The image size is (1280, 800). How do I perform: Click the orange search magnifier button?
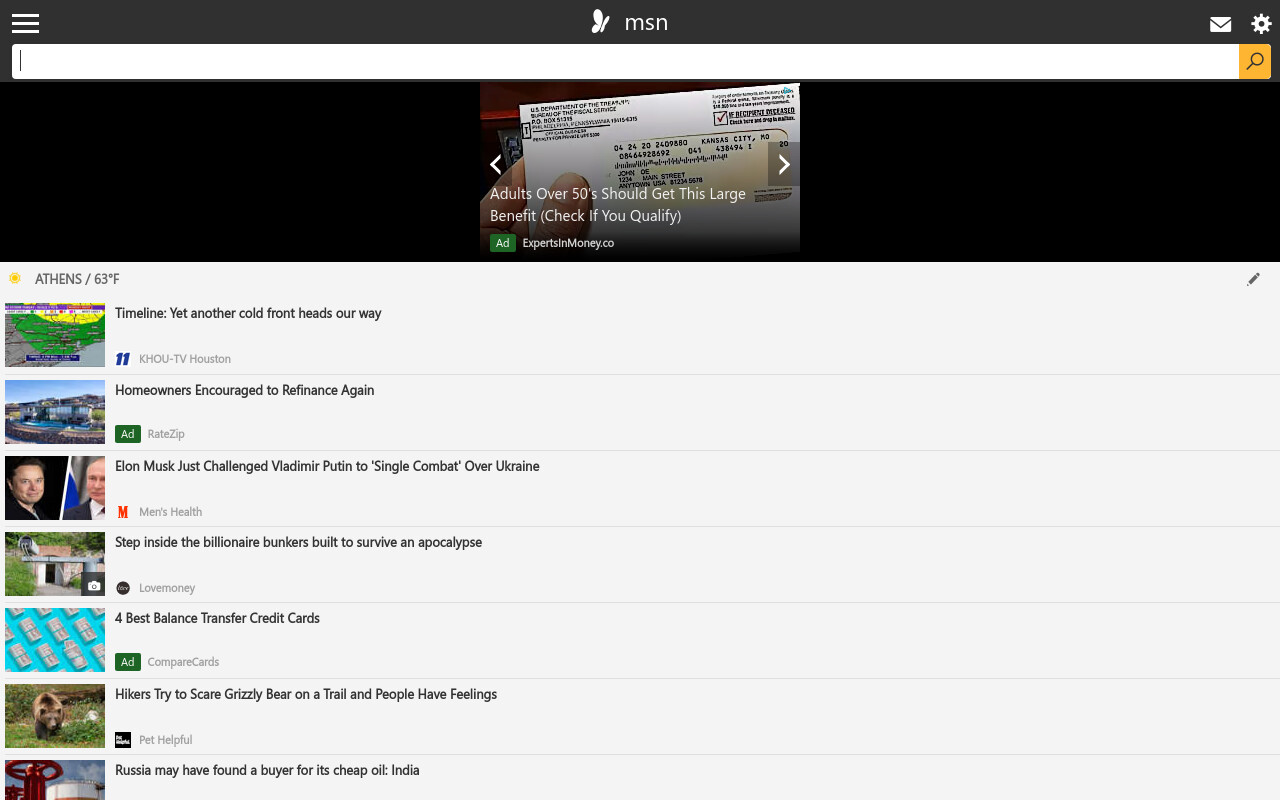(1255, 61)
